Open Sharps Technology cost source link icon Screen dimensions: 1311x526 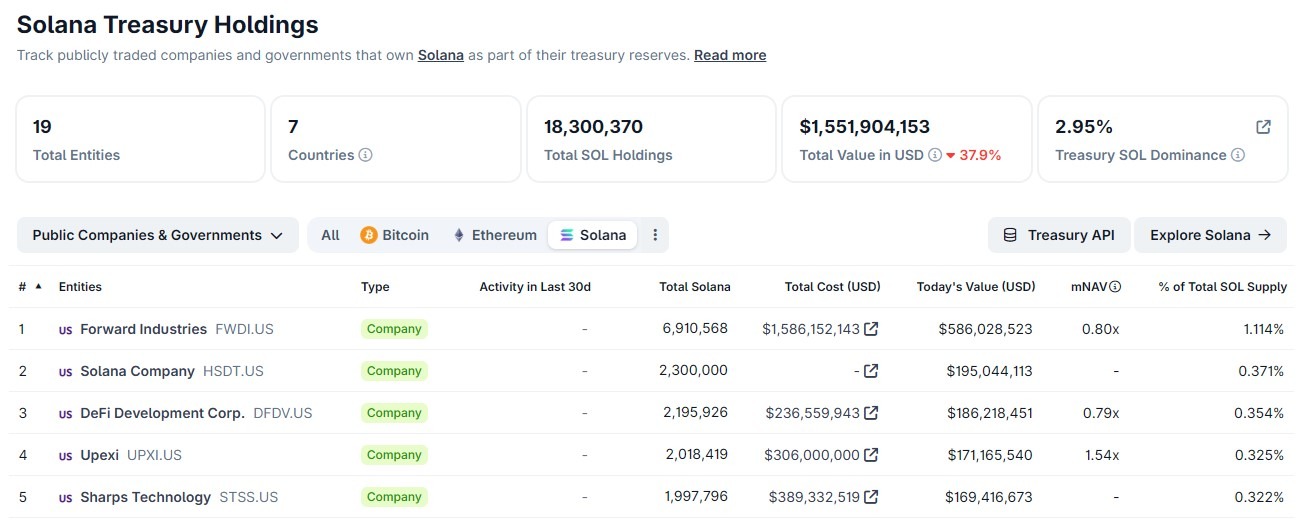click(x=871, y=497)
